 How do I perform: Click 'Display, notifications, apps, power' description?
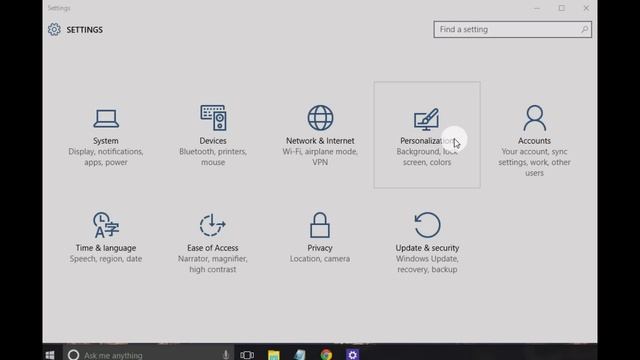(106, 157)
